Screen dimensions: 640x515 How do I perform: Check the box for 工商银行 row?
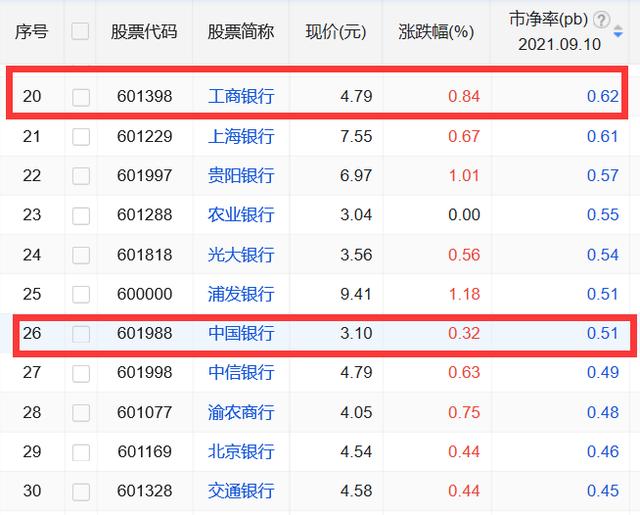point(81,97)
